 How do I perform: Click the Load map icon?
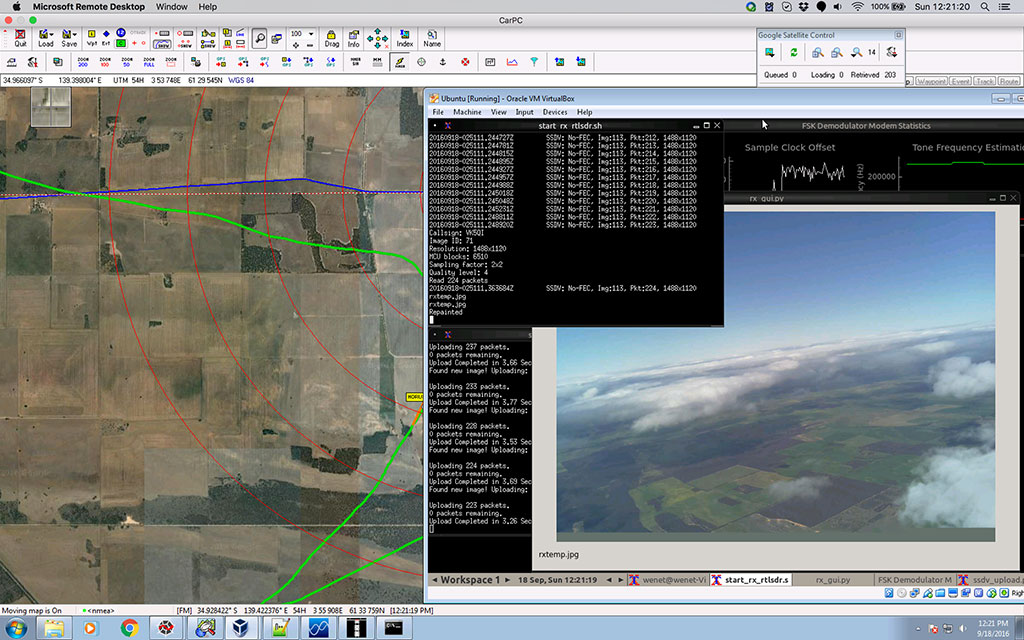pyautogui.click(x=44, y=39)
